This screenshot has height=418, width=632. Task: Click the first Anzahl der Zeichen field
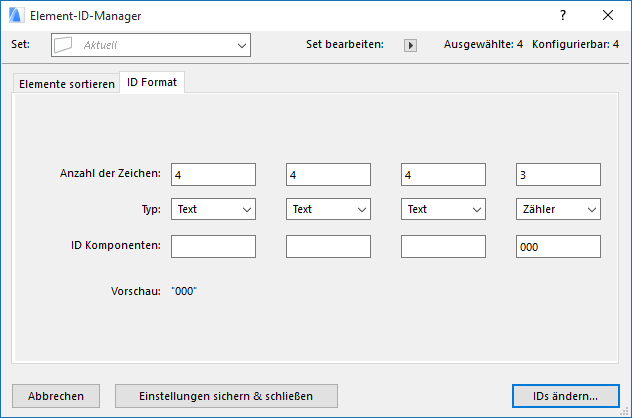pyautogui.click(x=213, y=175)
